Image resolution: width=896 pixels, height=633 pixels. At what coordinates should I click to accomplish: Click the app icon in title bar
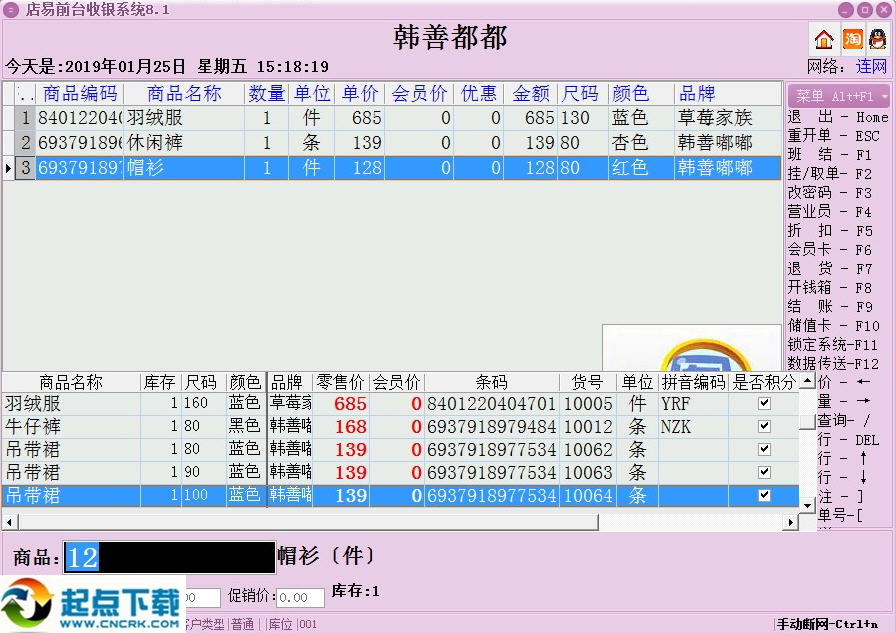pyautogui.click(x=11, y=10)
